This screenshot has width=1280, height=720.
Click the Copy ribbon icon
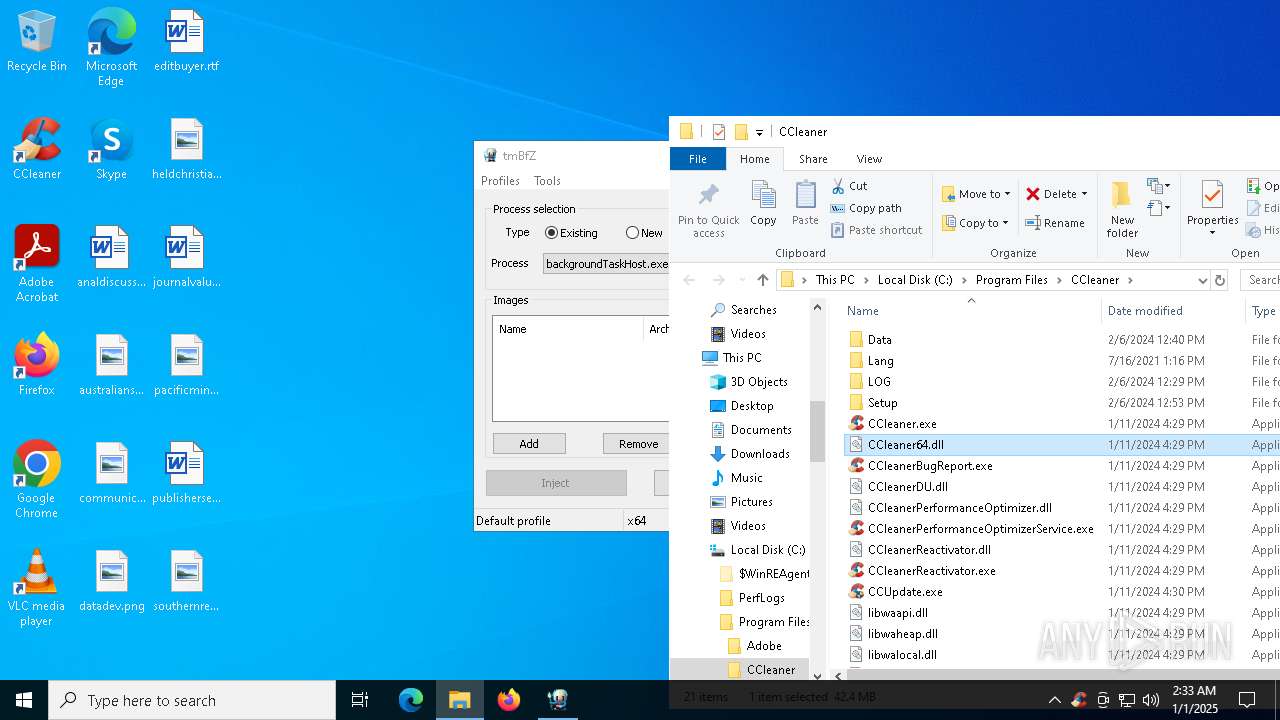pyautogui.click(x=763, y=203)
